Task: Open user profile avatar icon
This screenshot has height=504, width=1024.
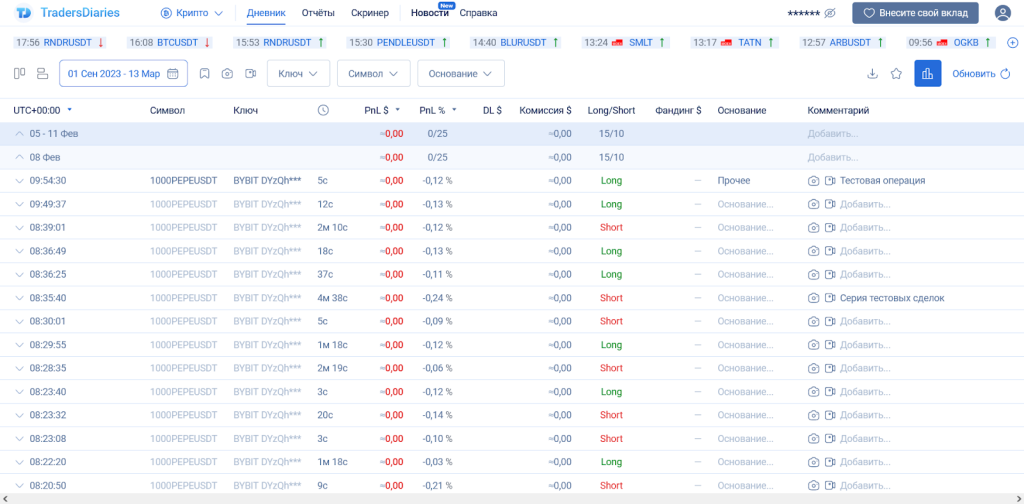Action: pos(1002,13)
